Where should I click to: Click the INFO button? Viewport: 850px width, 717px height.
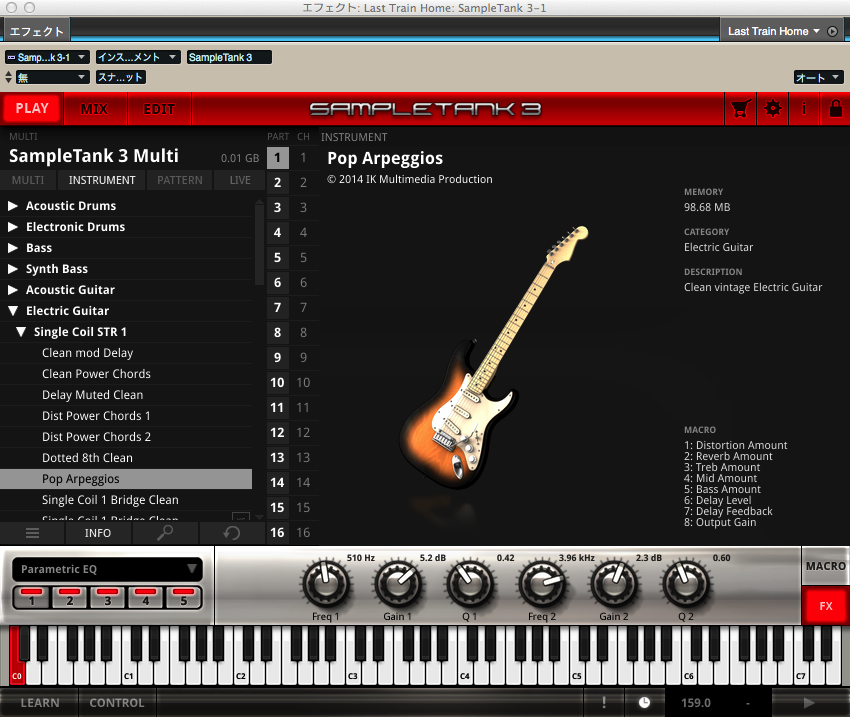coord(98,533)
